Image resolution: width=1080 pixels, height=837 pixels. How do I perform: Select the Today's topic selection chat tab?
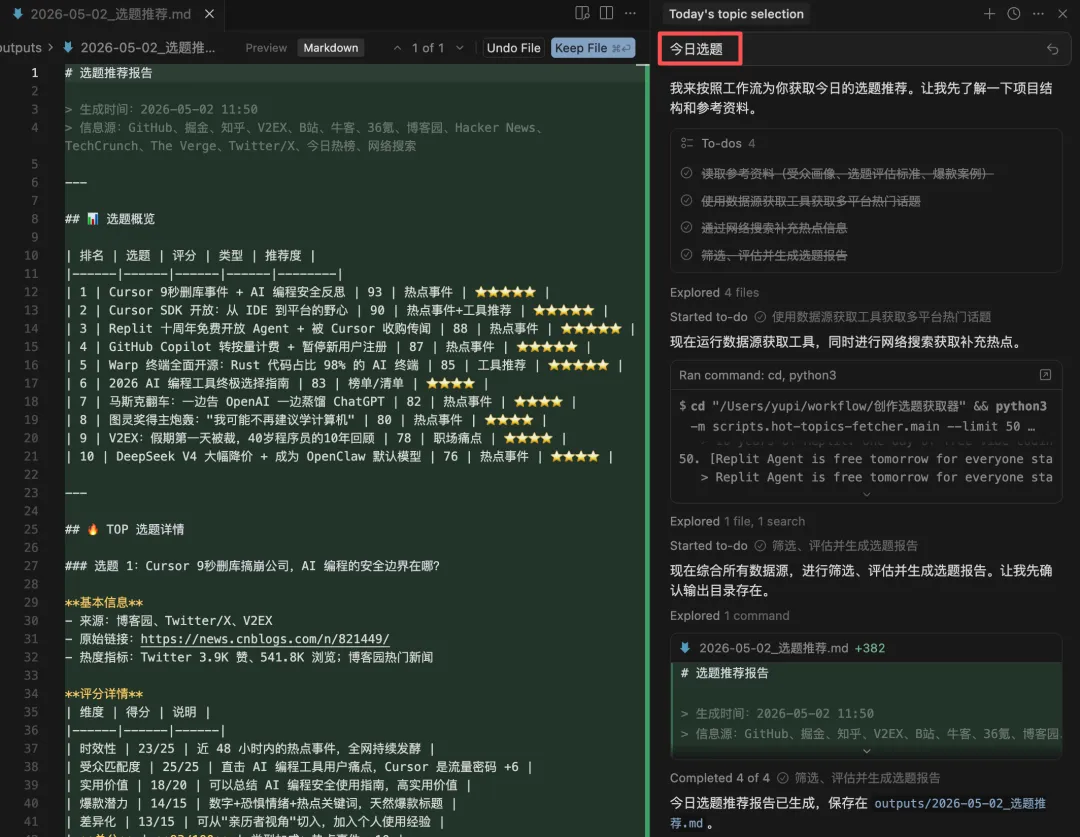point(736,14)
